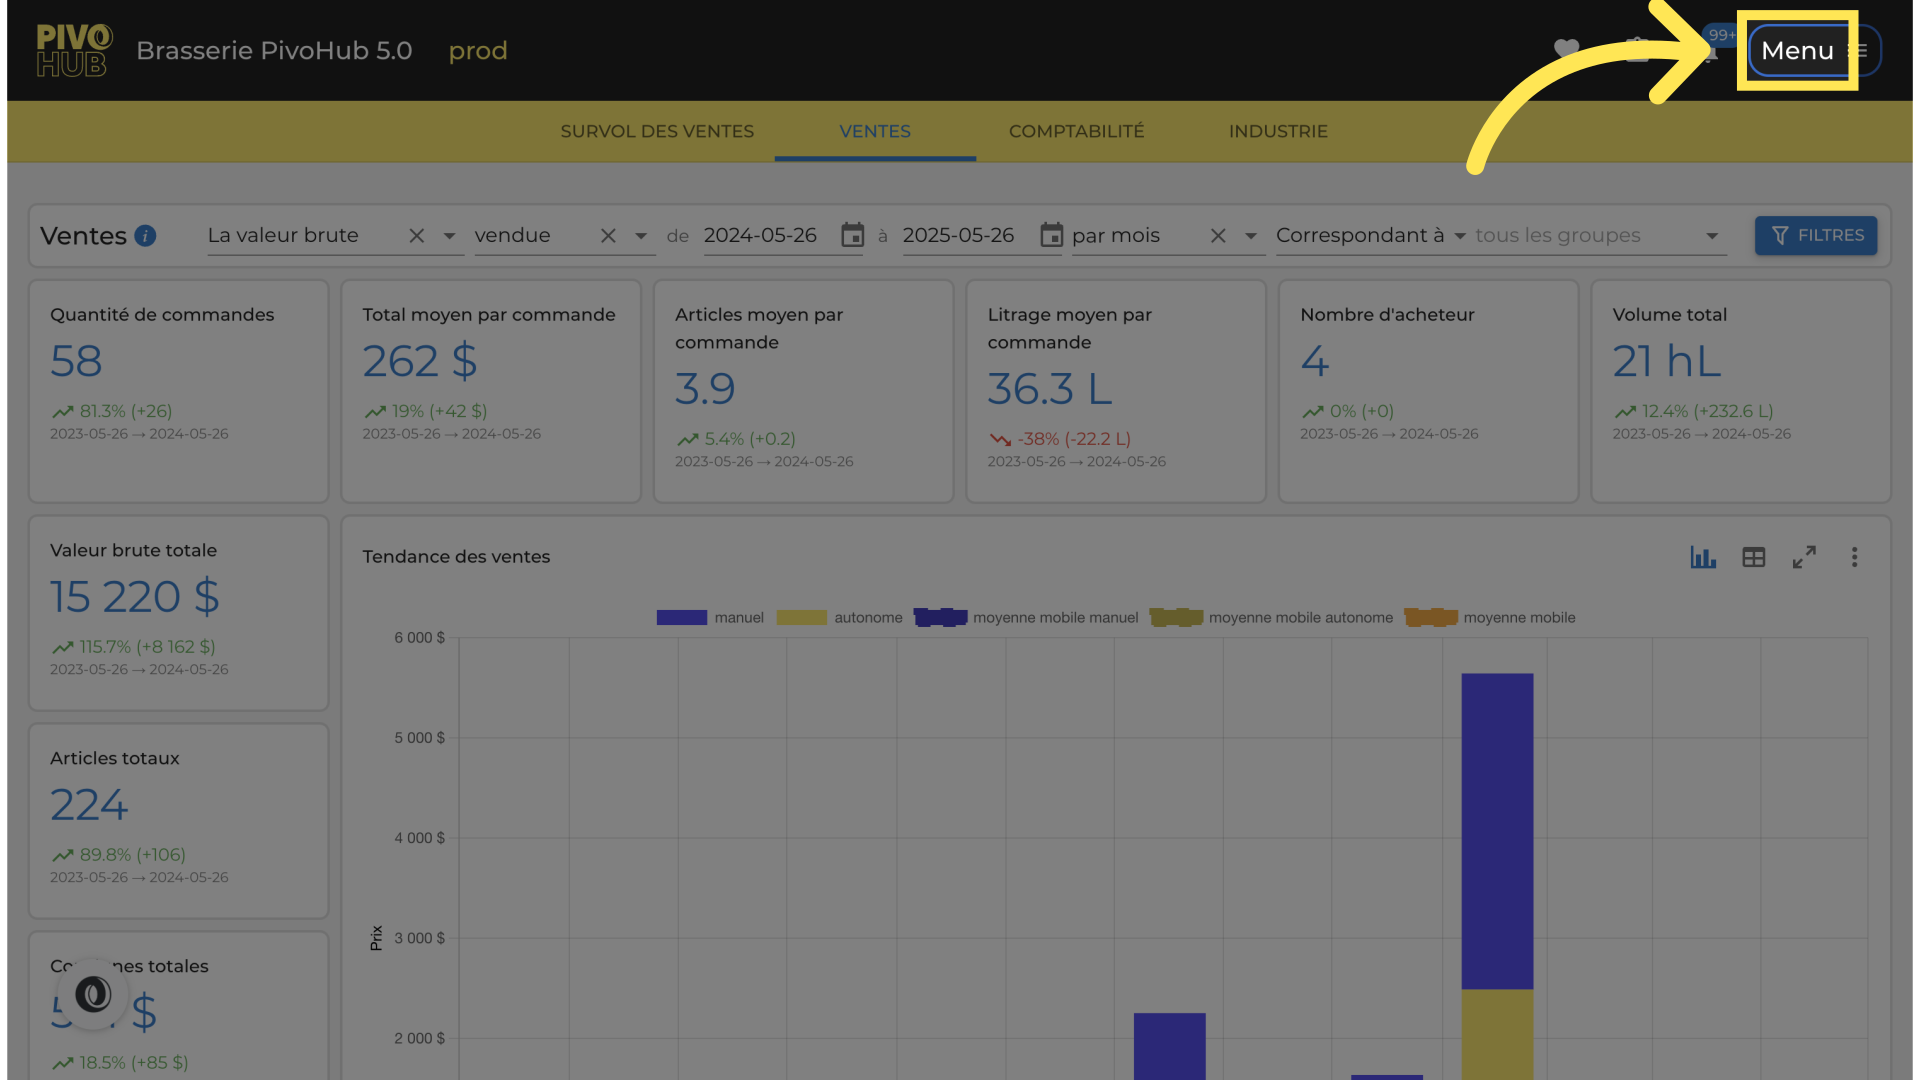The height and width of the screenshot is (1080, 1920).
Task: Open the Survol des ventes tab
Action: pyautogui.click(x=657, y=131)
